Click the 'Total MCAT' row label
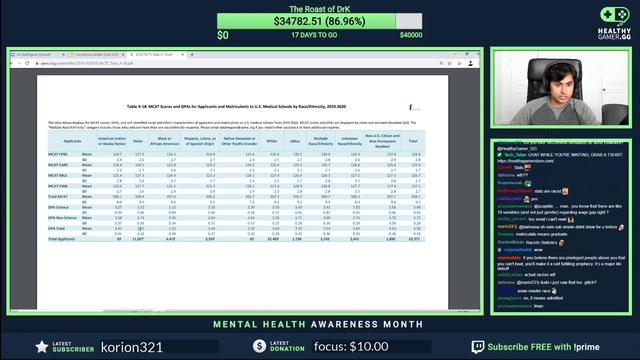 pyautogui.click(x=58, y=197)
